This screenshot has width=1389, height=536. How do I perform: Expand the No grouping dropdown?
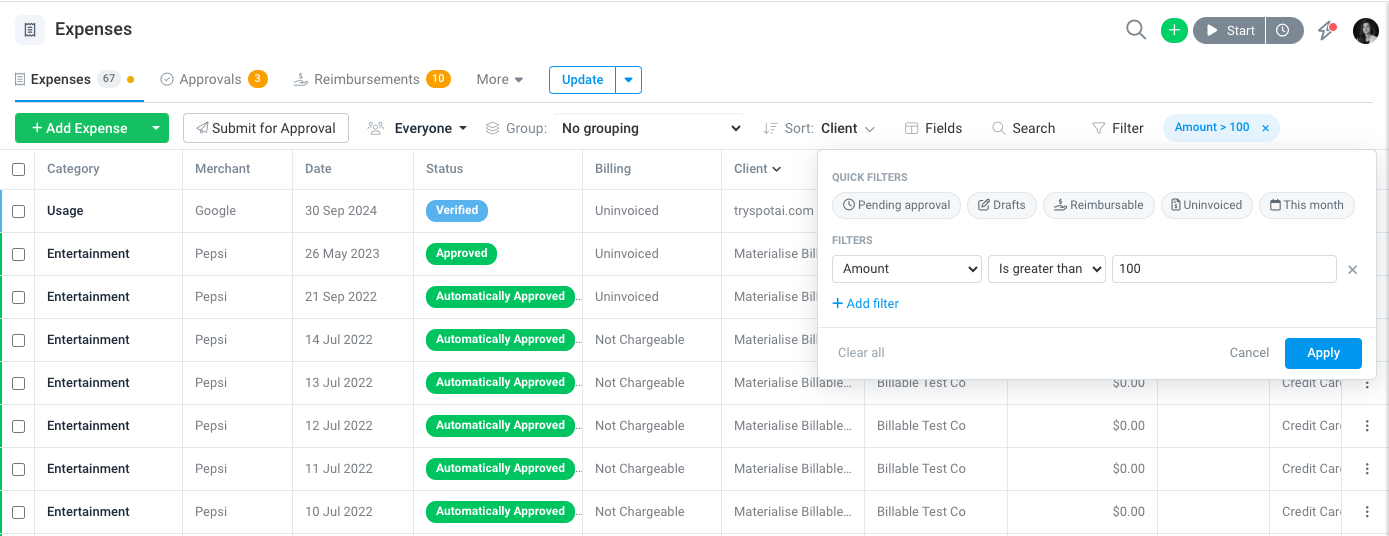pos(650,128)
